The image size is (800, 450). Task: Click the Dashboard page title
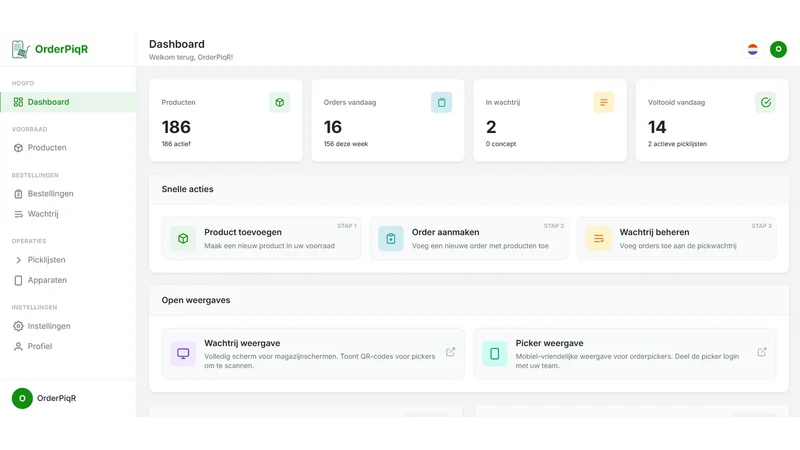click(177, 44)
